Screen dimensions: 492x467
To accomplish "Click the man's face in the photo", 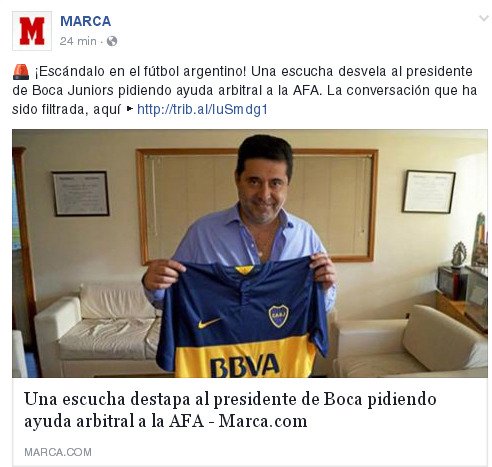I will pyautogui.click(x=264, y=191).
